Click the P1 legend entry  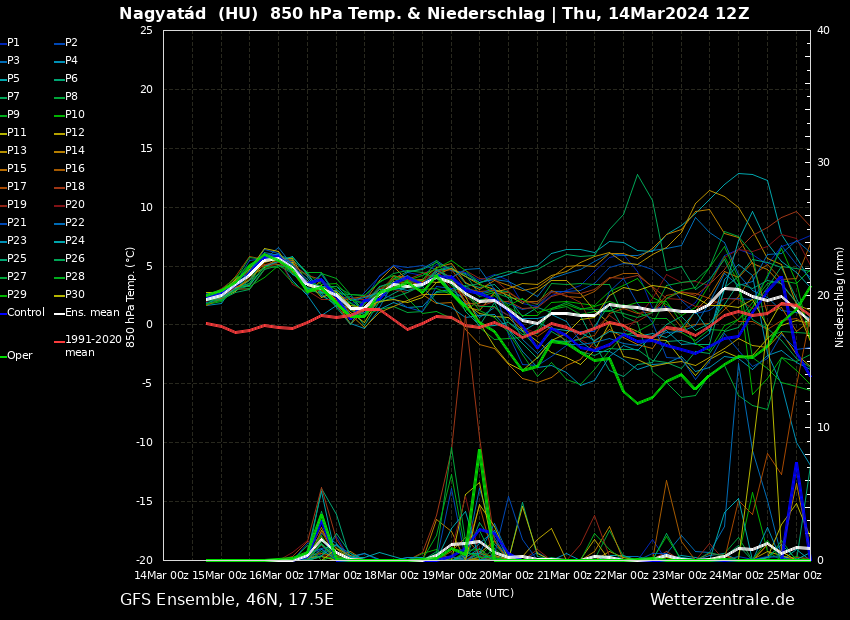13,43
